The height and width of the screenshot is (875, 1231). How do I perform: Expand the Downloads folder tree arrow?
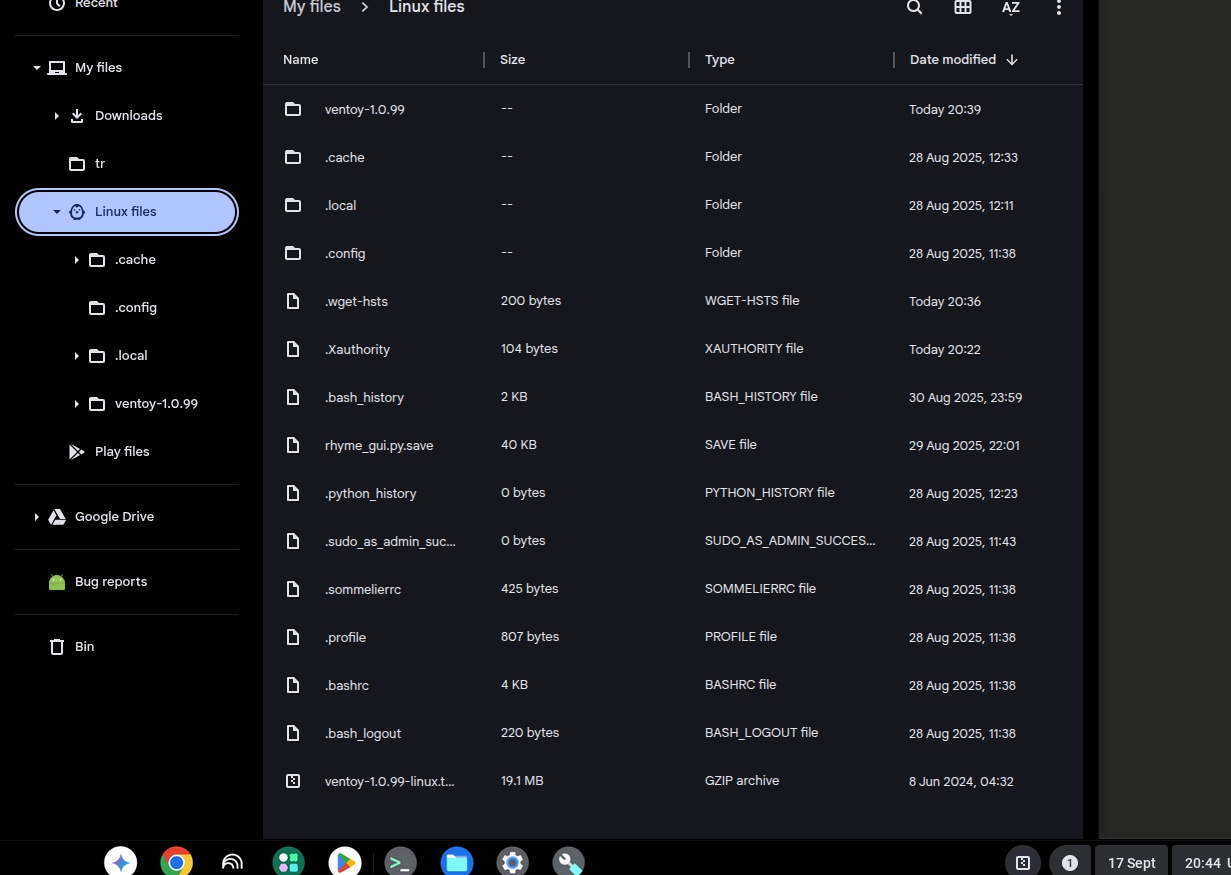[57, 116]
